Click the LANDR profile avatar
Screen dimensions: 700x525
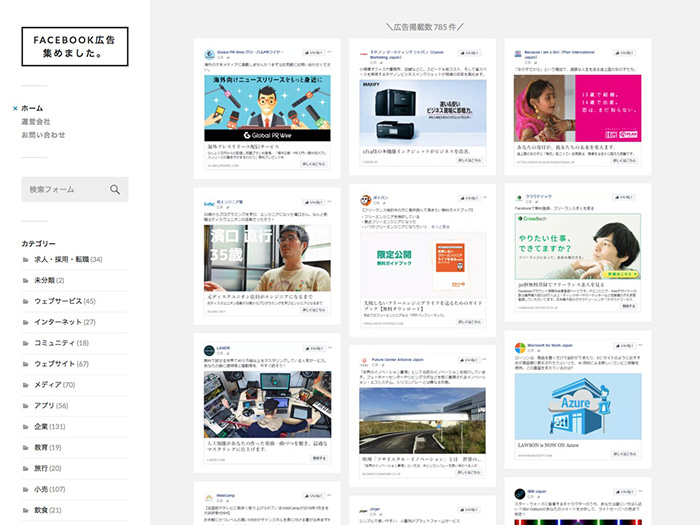[x=209, y=350]
